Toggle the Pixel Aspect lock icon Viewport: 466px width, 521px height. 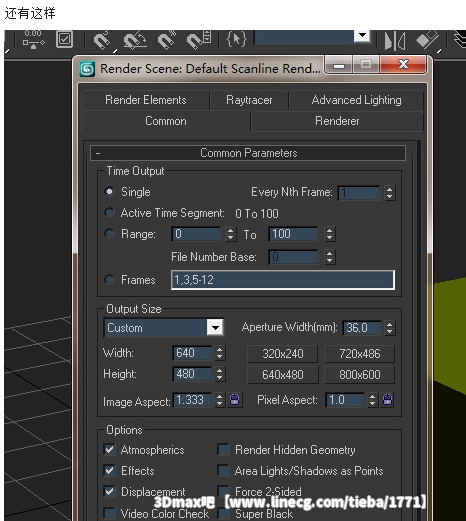387,399
